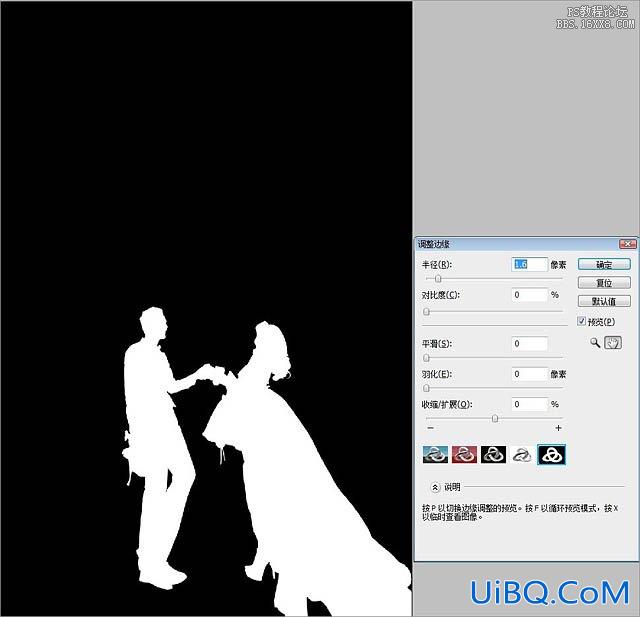Viewport: 640px width, 617px height.
Task: Click the 羽化 feather slider handle
Action: 427,388
